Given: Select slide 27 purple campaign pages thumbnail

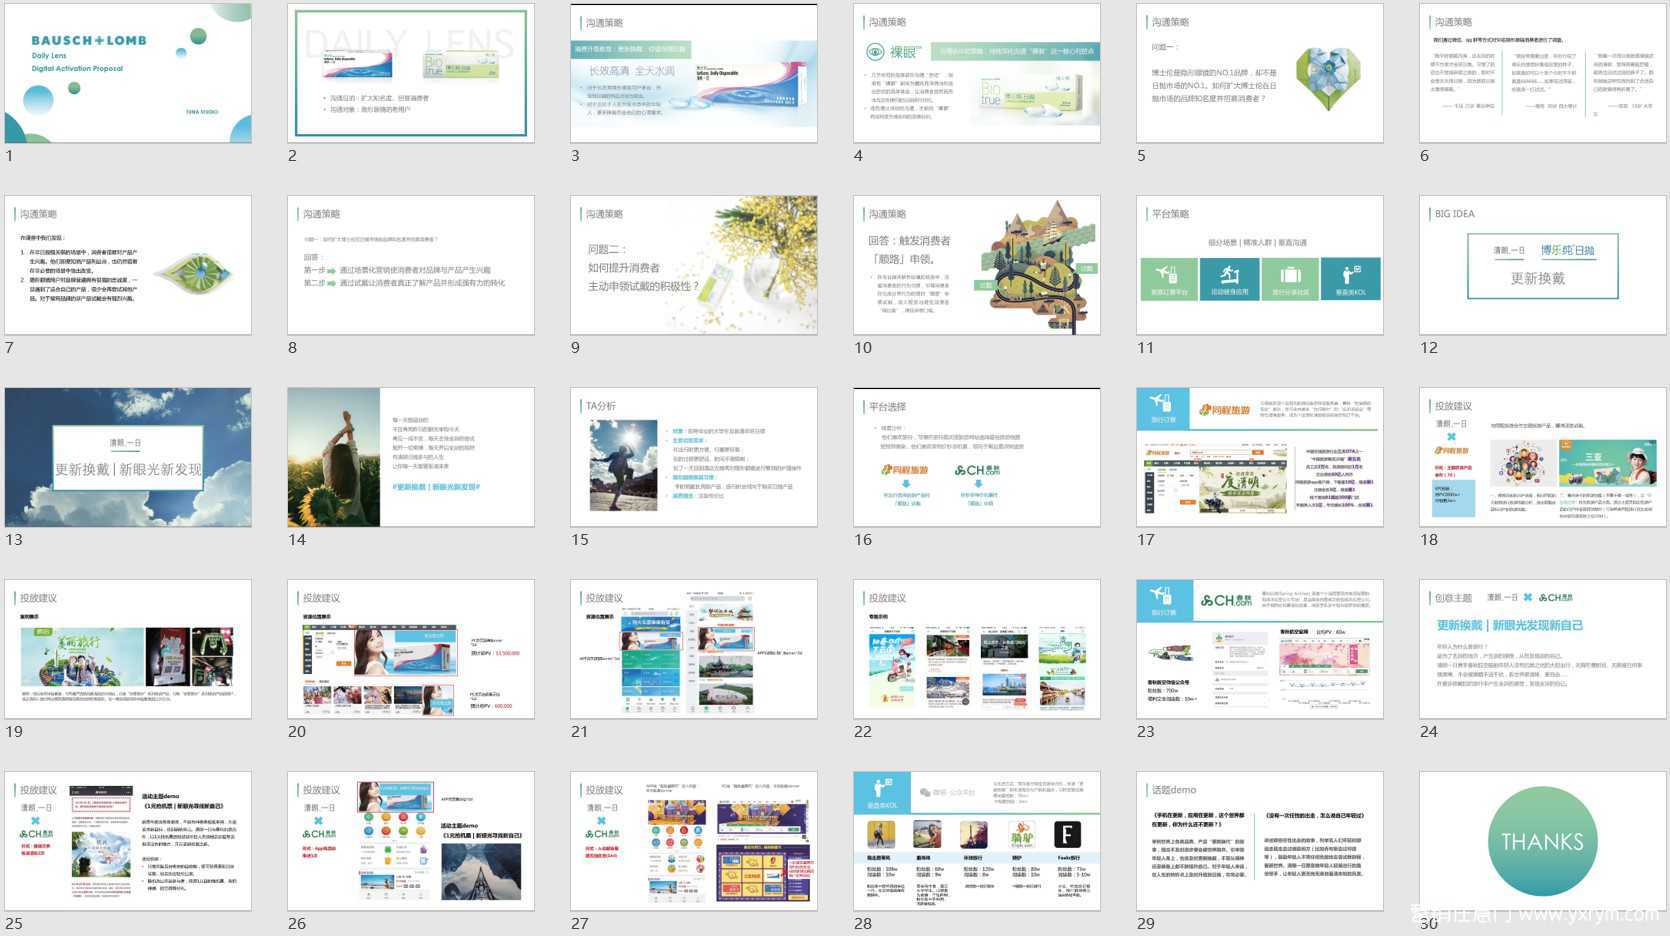Looking at the screenshot, I should pyautogui.click(x=694, y=841).
